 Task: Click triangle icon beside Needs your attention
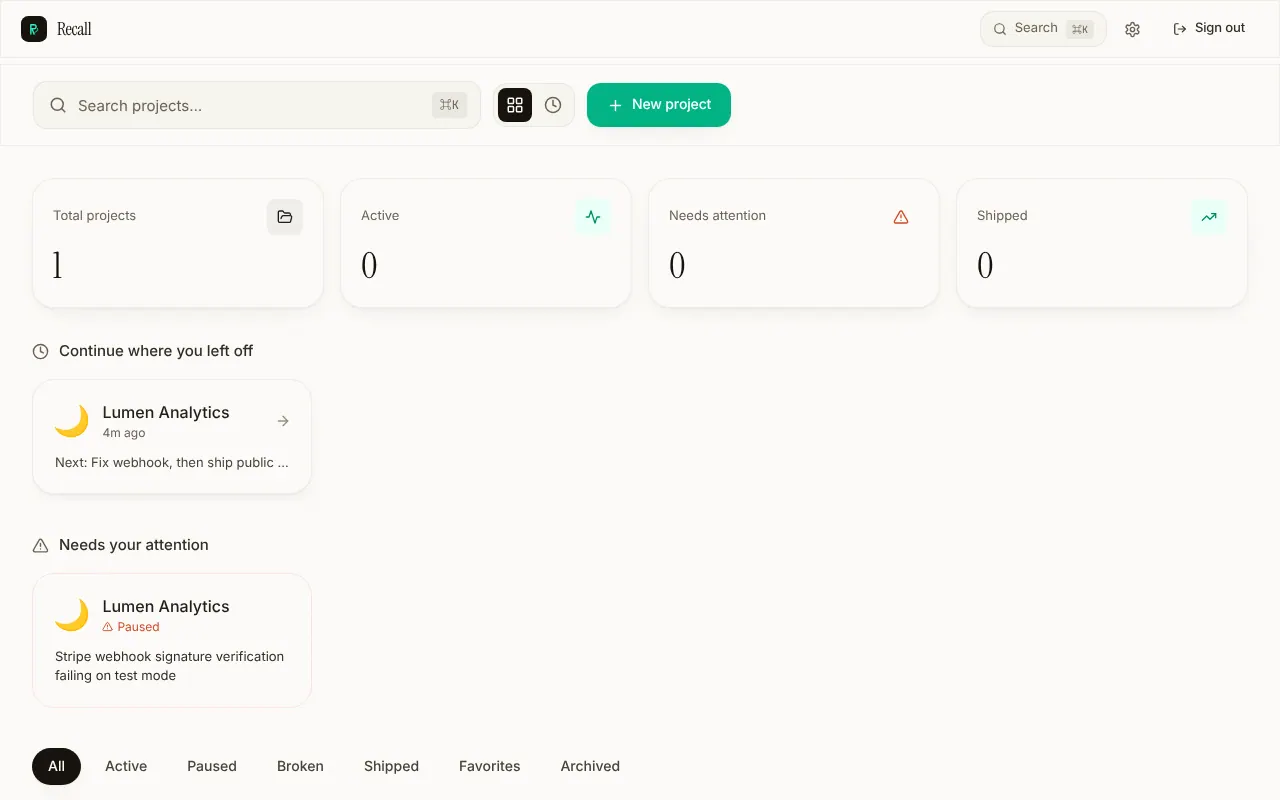click(41, 545)
